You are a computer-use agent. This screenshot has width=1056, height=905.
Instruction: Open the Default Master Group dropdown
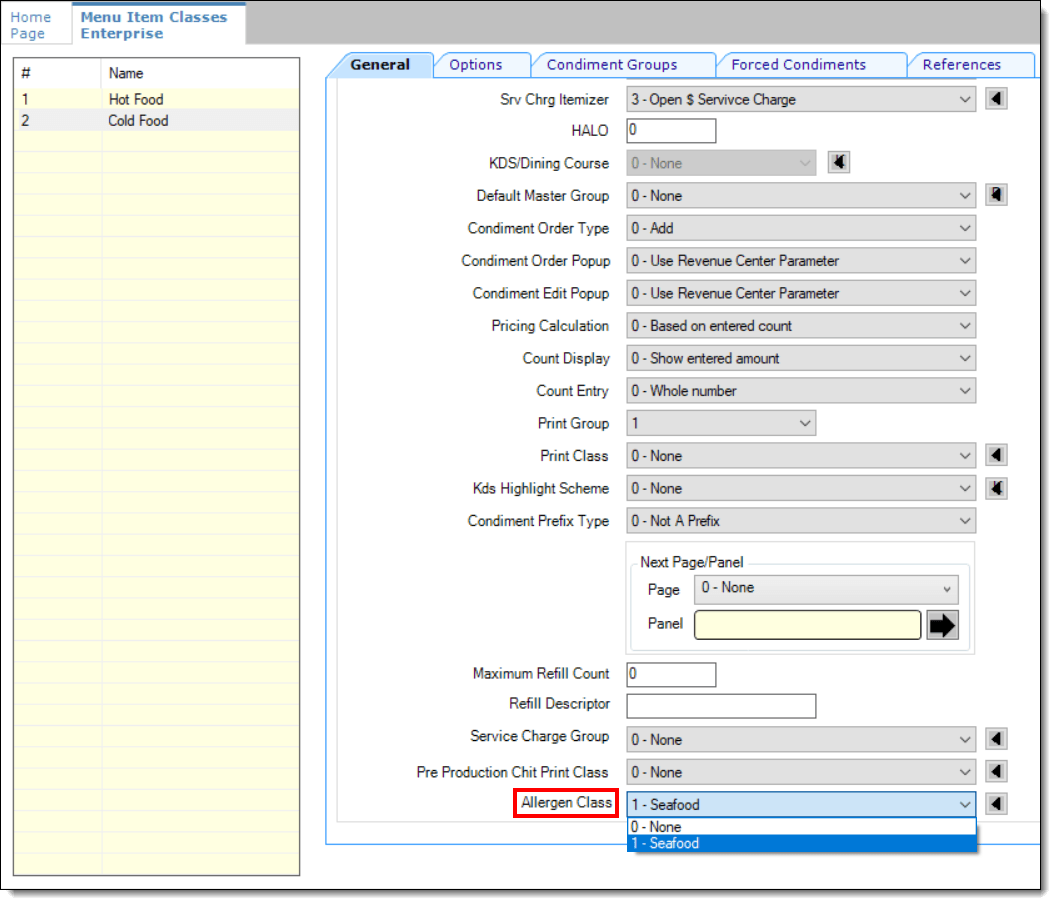point(801,196)
